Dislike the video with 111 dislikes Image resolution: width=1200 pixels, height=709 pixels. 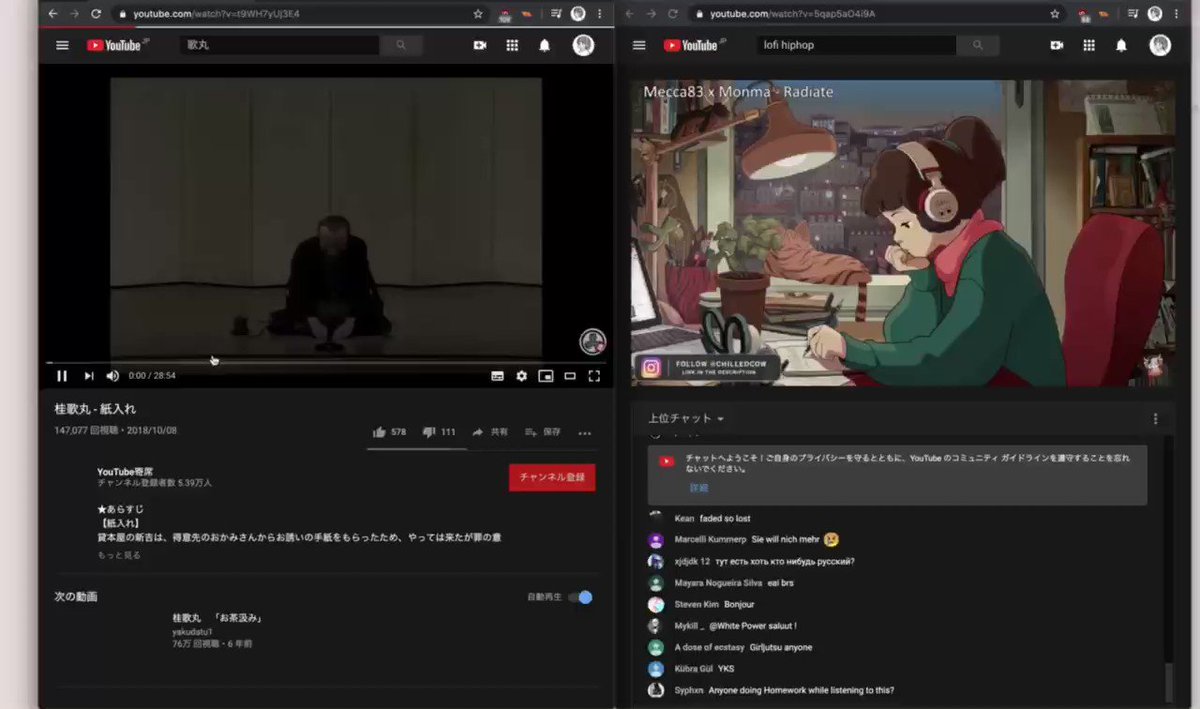[x=439, y=432]
